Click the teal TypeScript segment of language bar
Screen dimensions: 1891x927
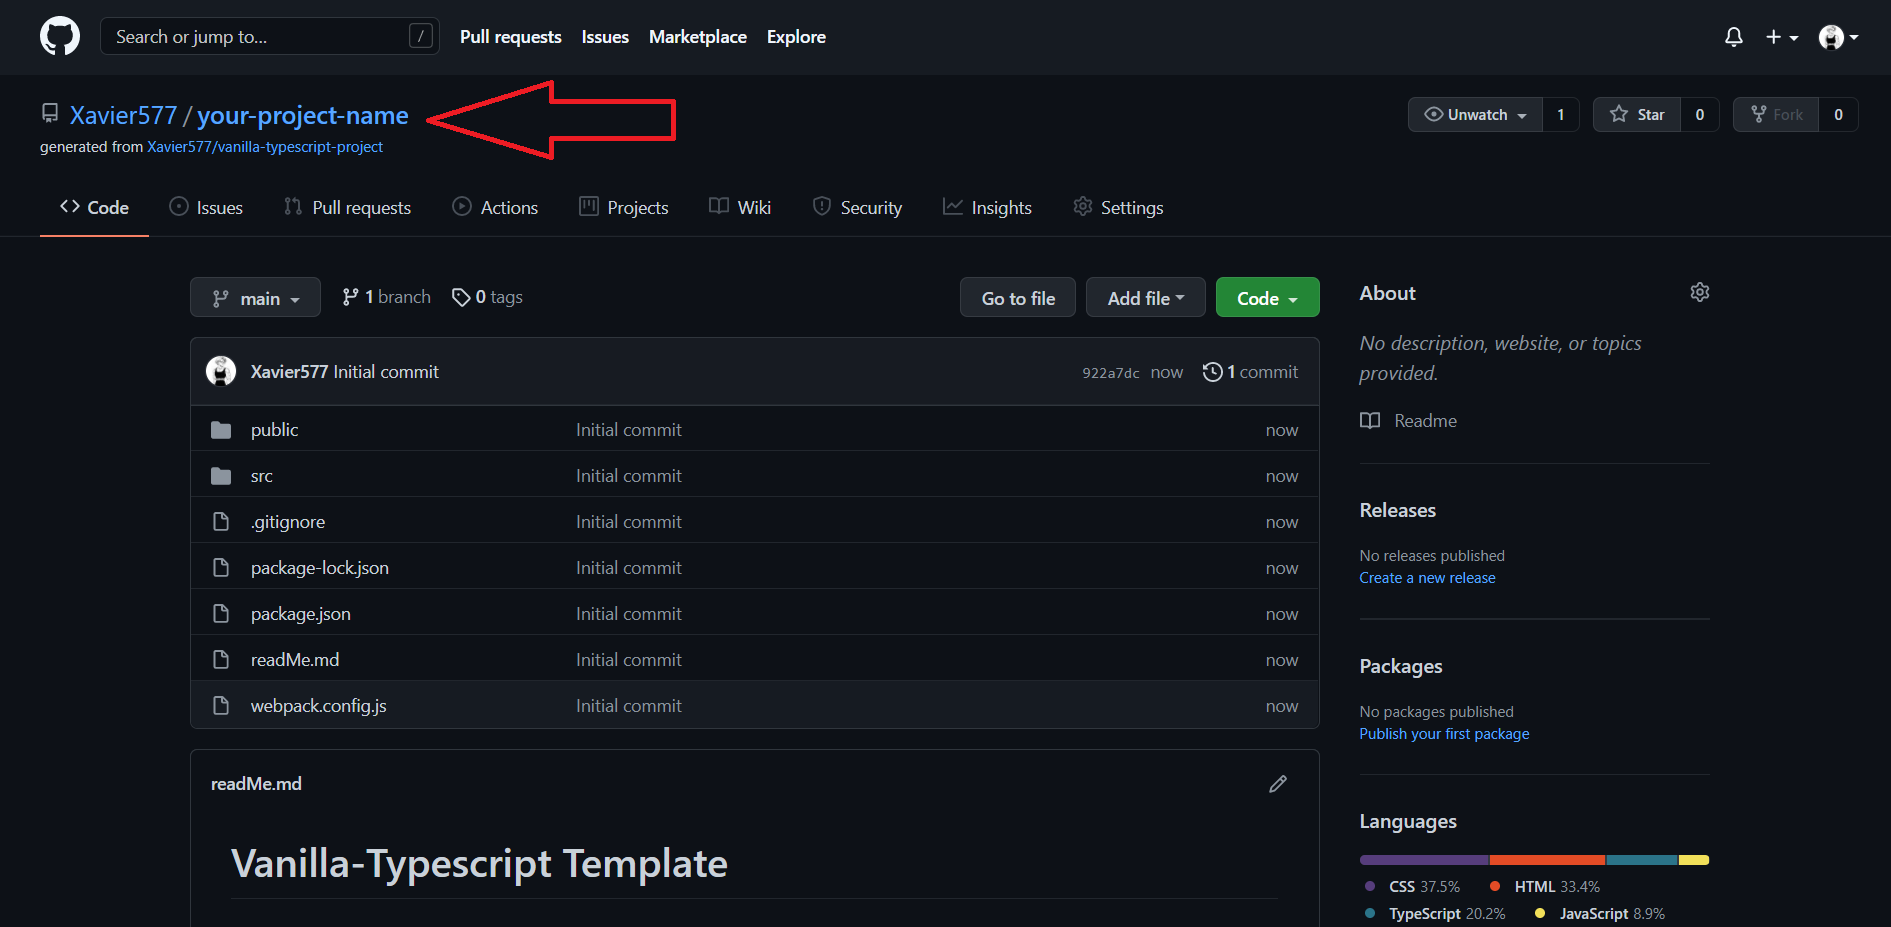[1642, 860]
